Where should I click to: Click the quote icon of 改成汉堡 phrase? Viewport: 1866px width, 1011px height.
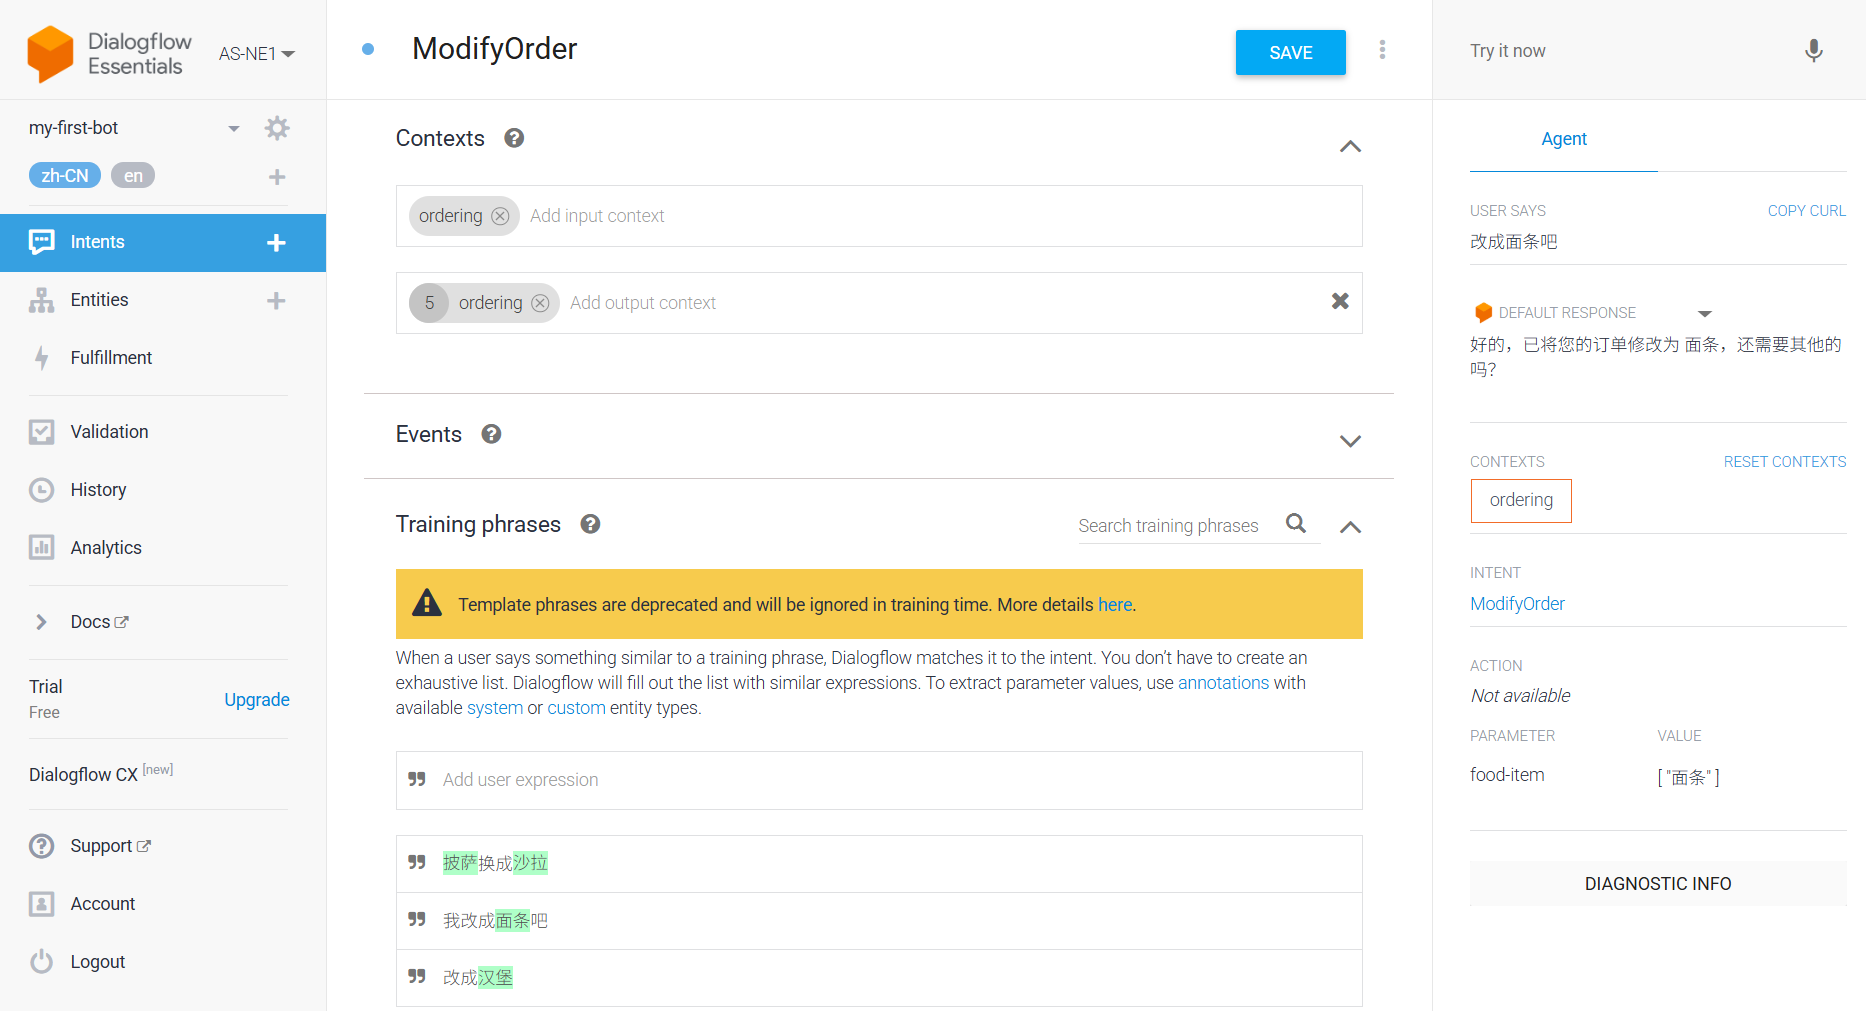tap(417, 976)
